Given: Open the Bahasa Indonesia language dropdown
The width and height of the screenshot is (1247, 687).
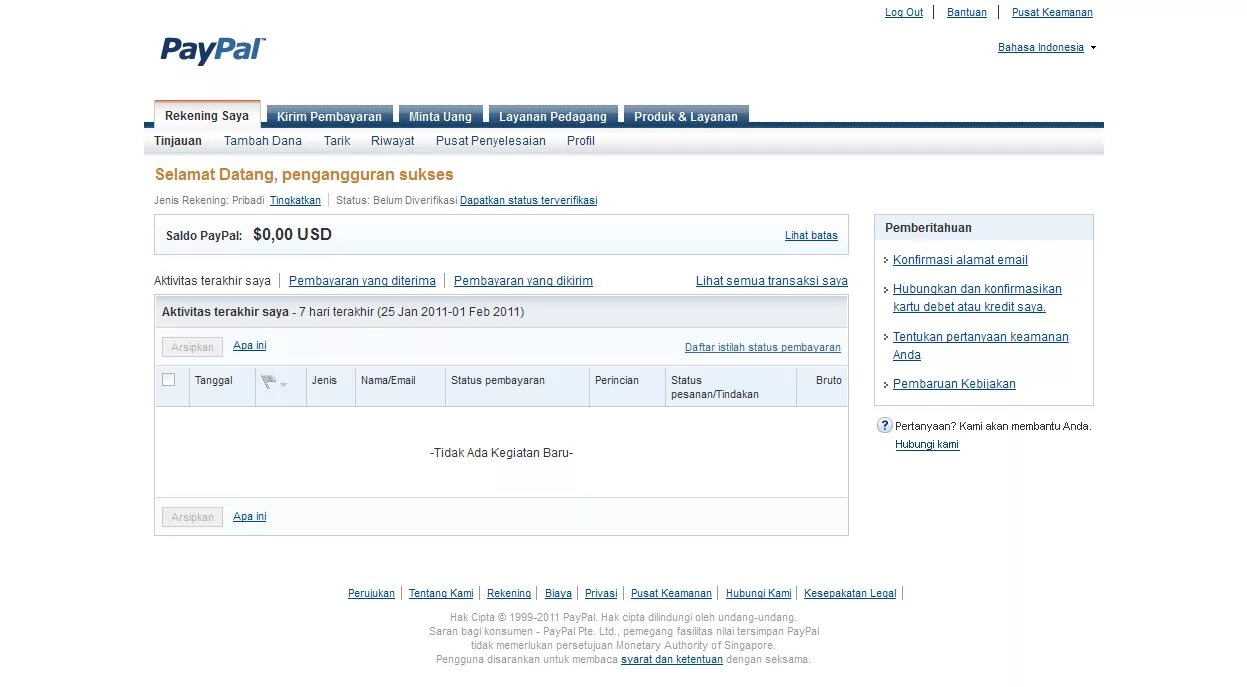Looking at the screenshot, I should 1047,47.
